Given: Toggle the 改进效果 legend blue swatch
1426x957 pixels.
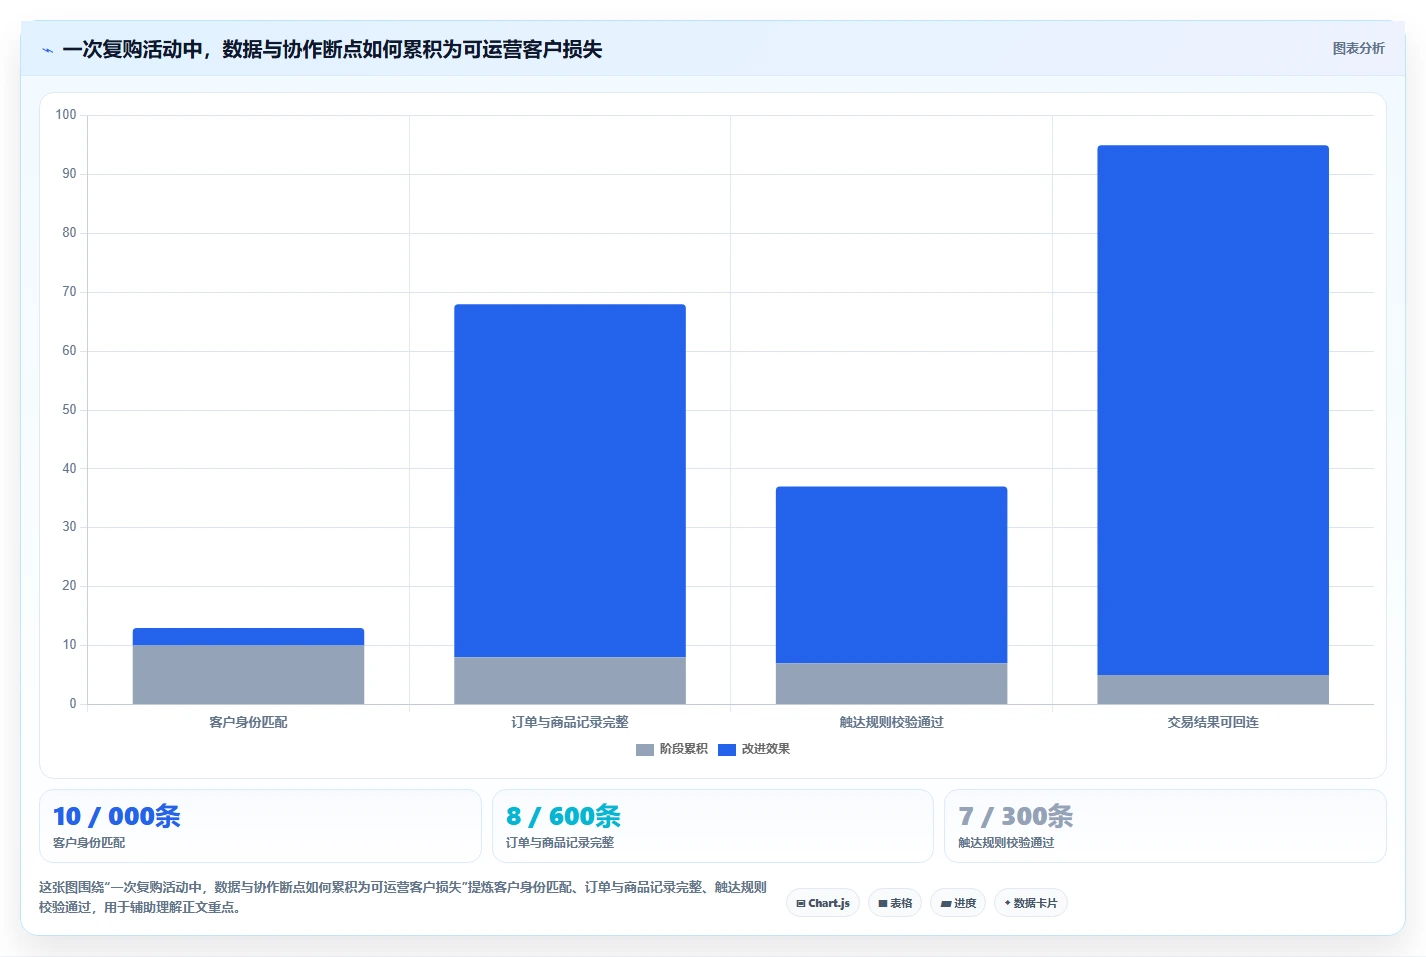Looking at the screenshot, I should [x=727, y=749].
